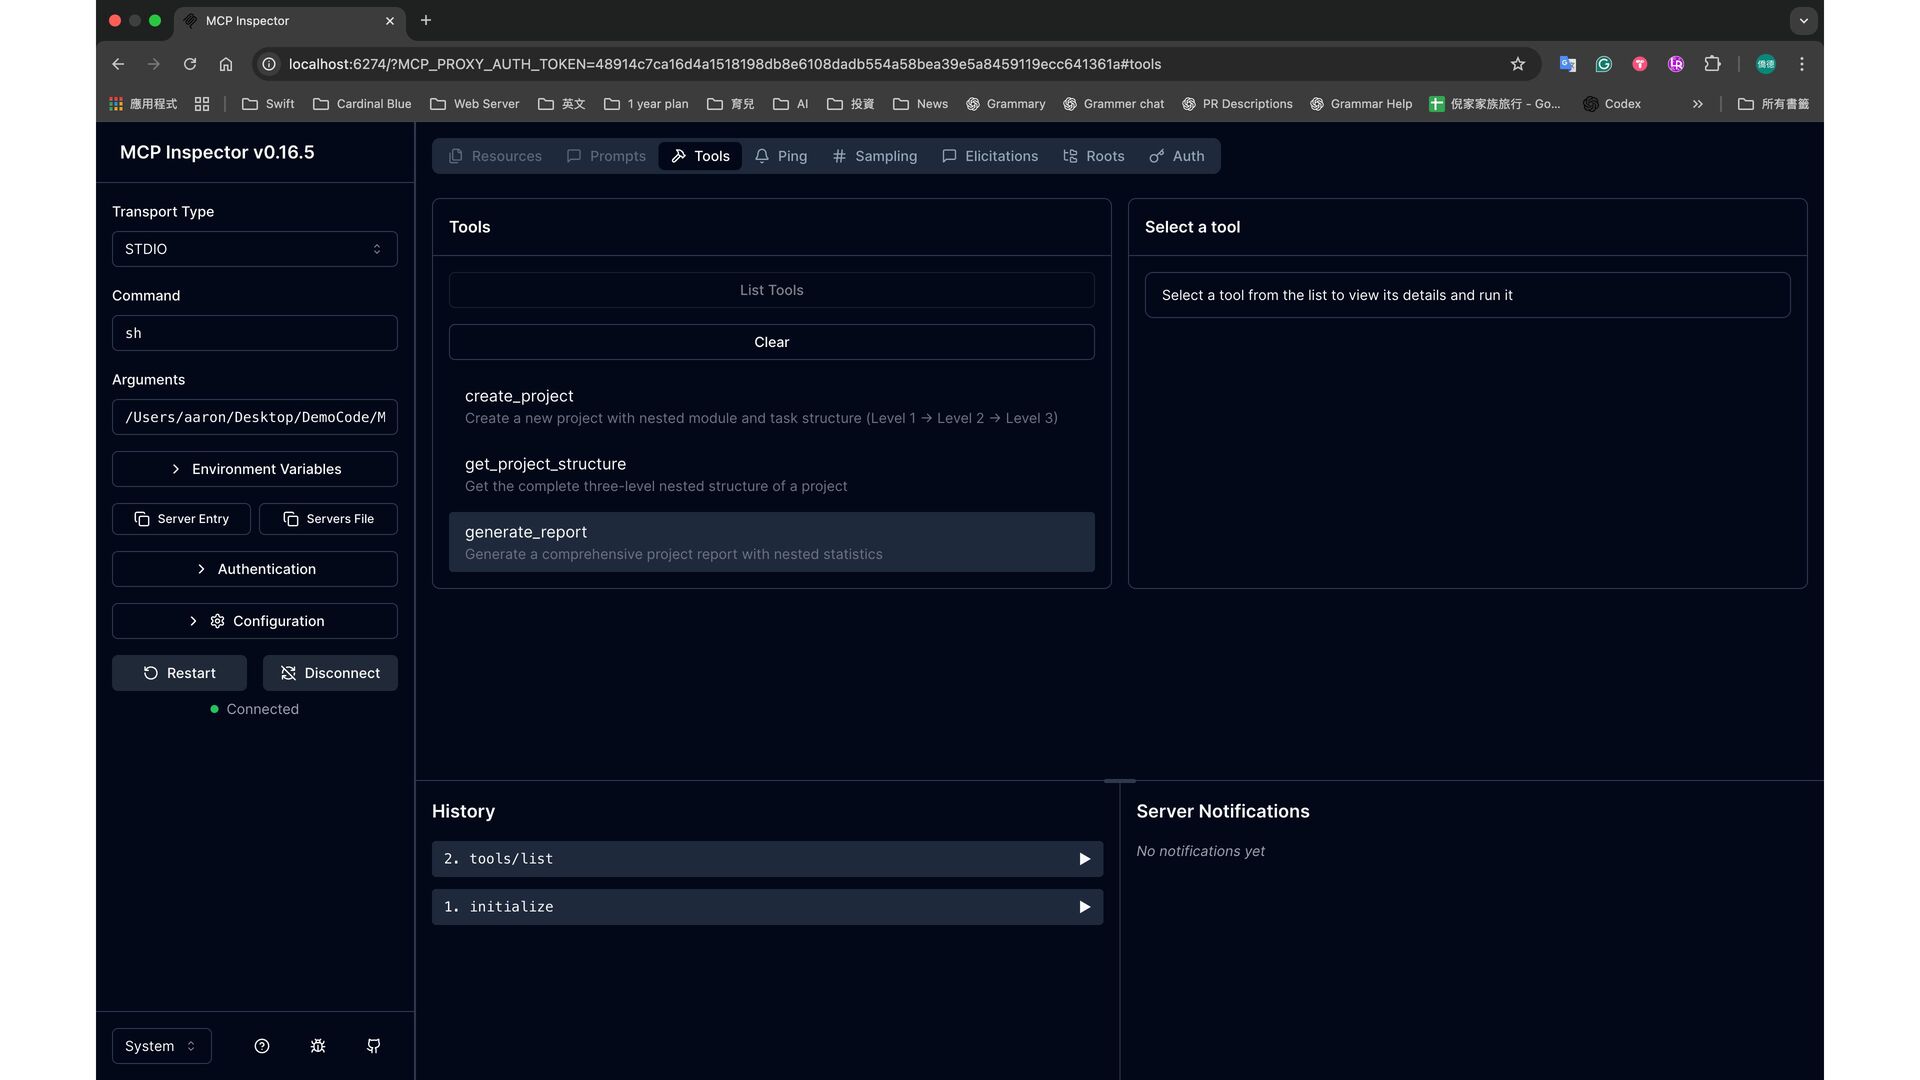The height and width of the screenshot is (1080, 1920).
Task: Open a new browser tab
Action: (426, 20)
